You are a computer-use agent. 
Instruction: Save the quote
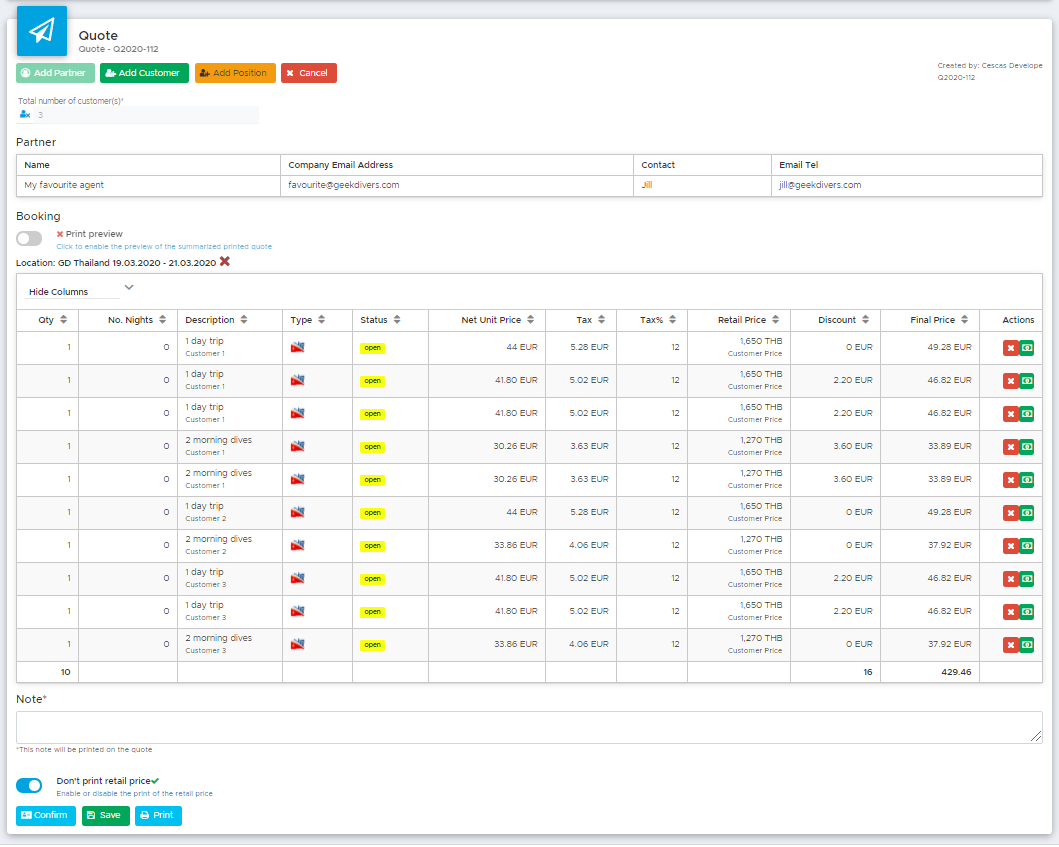(x=105, y=815)
